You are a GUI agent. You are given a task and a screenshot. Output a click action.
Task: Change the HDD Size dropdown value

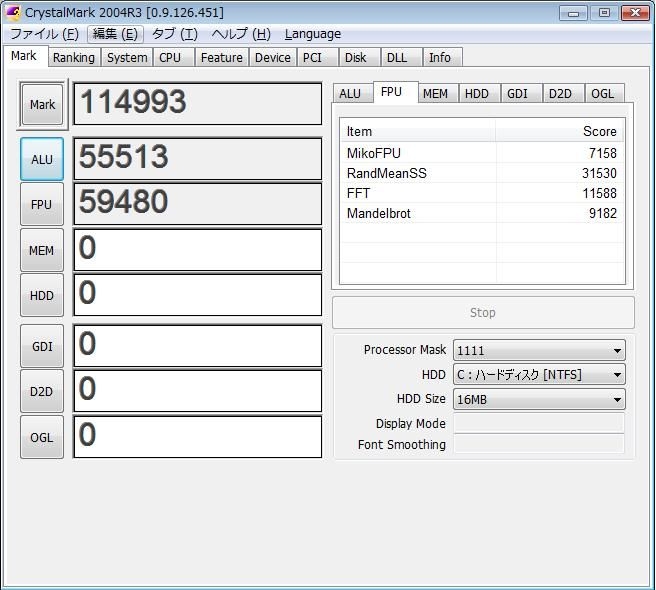coord(539,399)
